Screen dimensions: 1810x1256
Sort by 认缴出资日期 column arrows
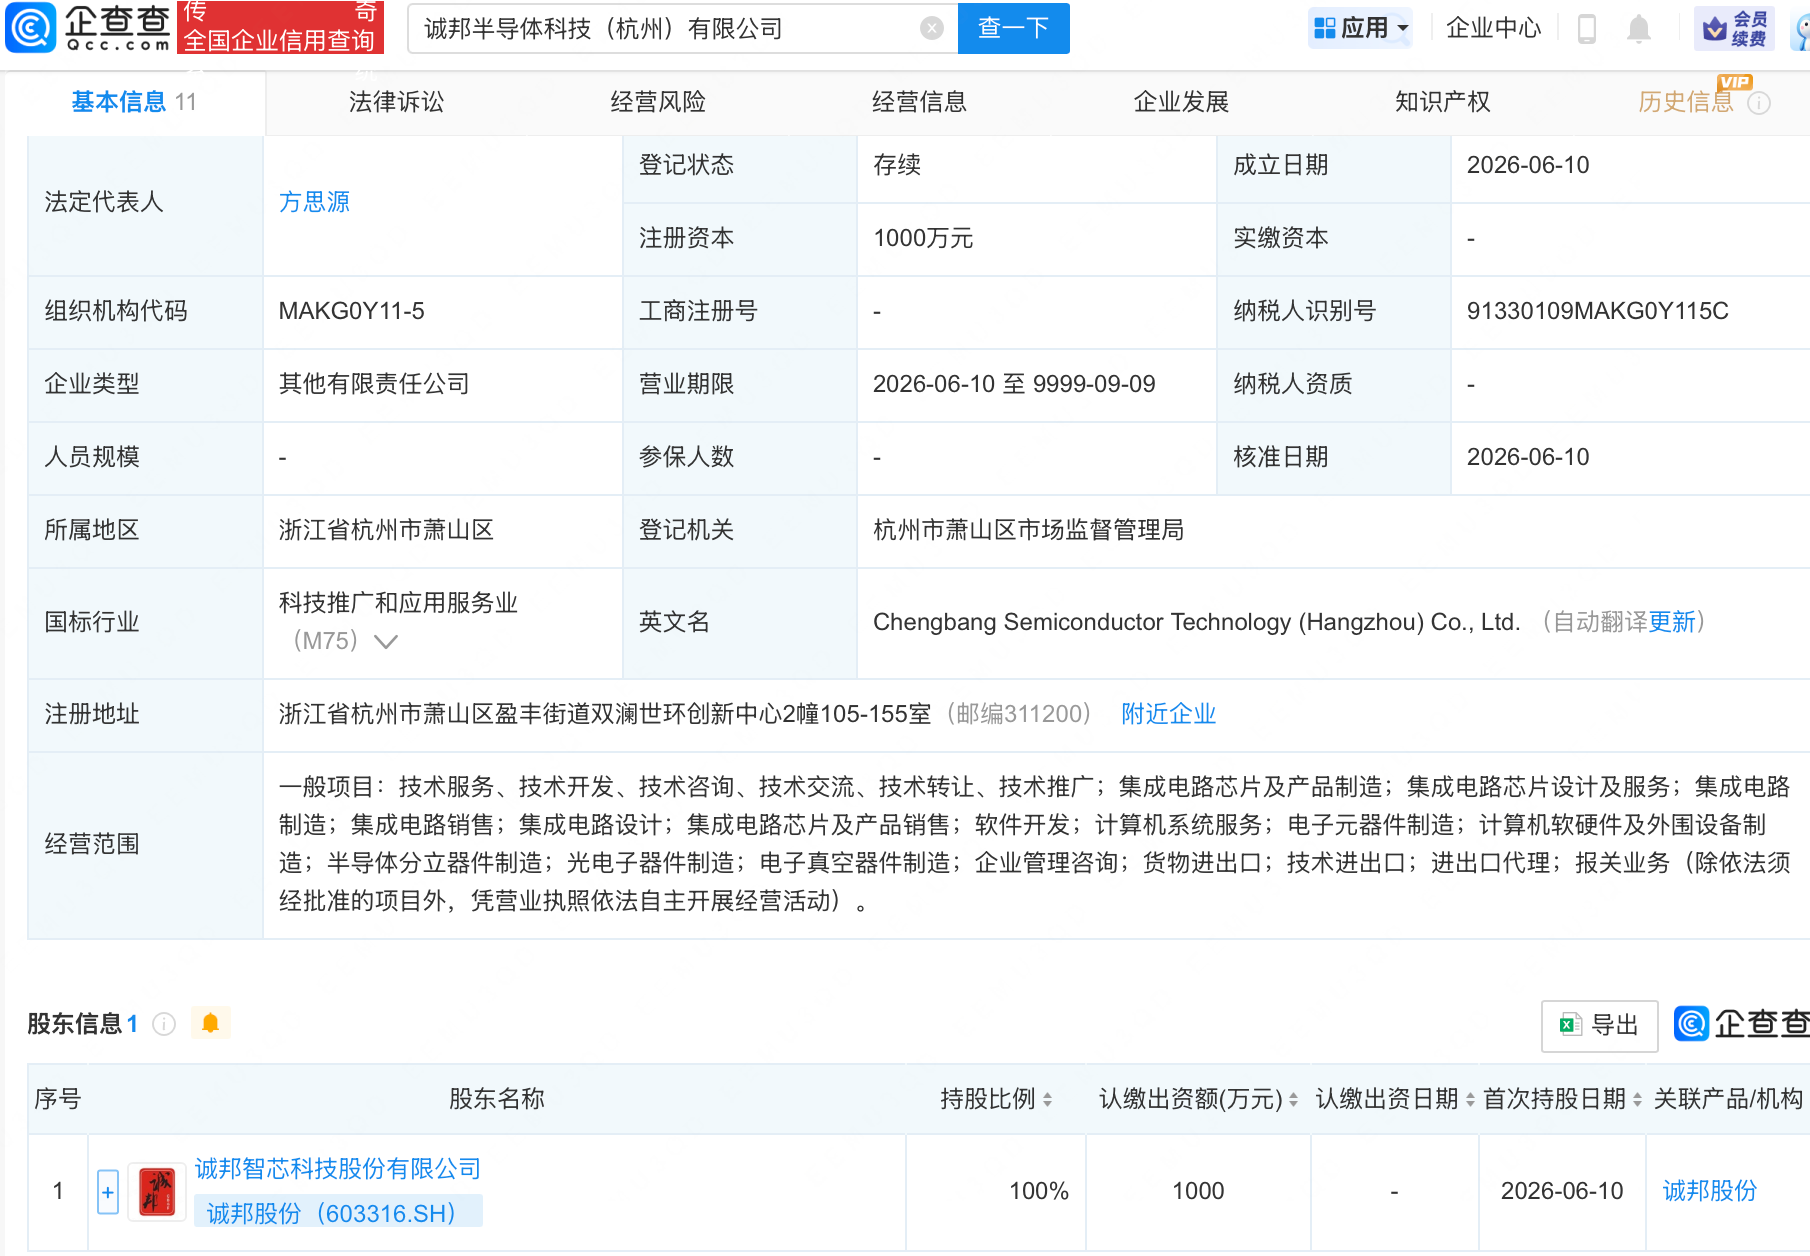pyautogui.click(x=1470, y=1100)
